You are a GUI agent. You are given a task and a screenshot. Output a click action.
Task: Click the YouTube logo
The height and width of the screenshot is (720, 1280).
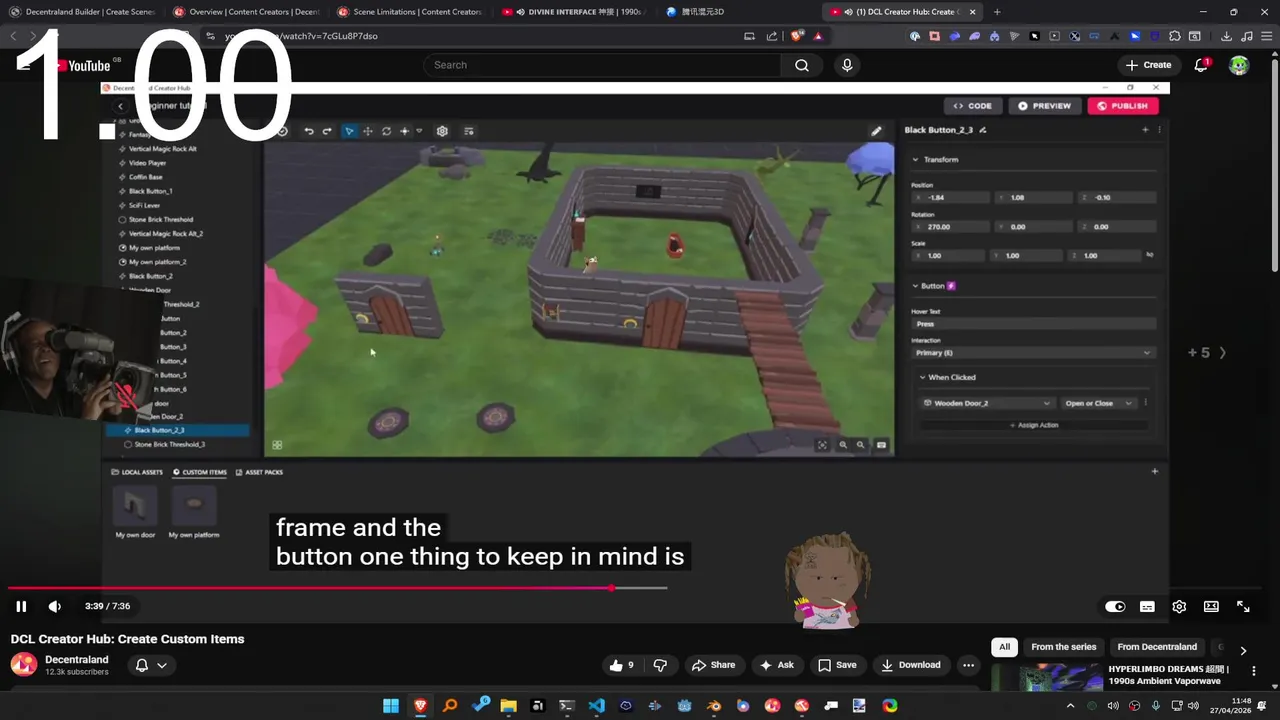coord(82,65)
